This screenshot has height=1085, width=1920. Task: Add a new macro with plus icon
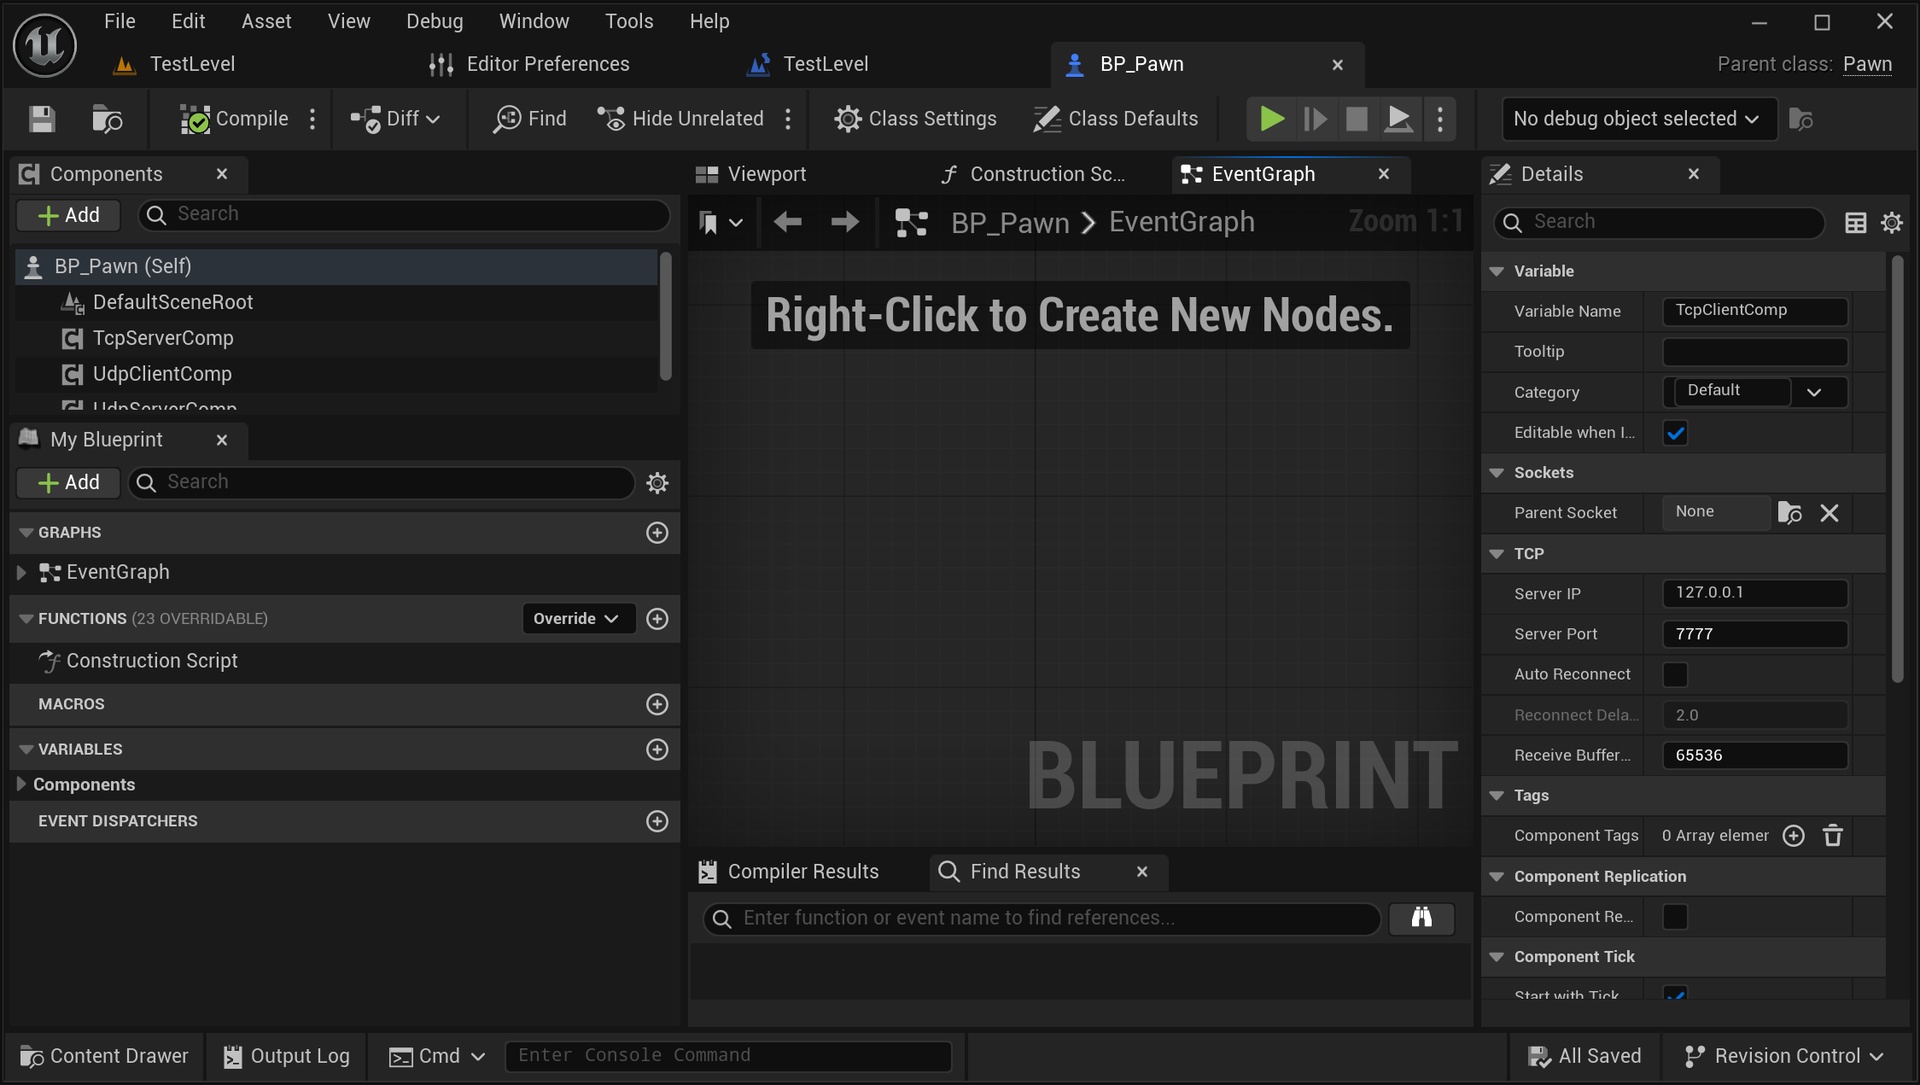657,704
